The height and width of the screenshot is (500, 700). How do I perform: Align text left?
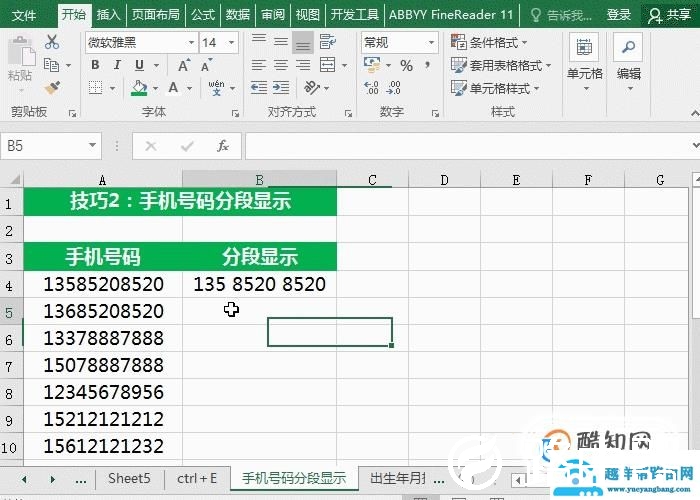pos(259,65)
